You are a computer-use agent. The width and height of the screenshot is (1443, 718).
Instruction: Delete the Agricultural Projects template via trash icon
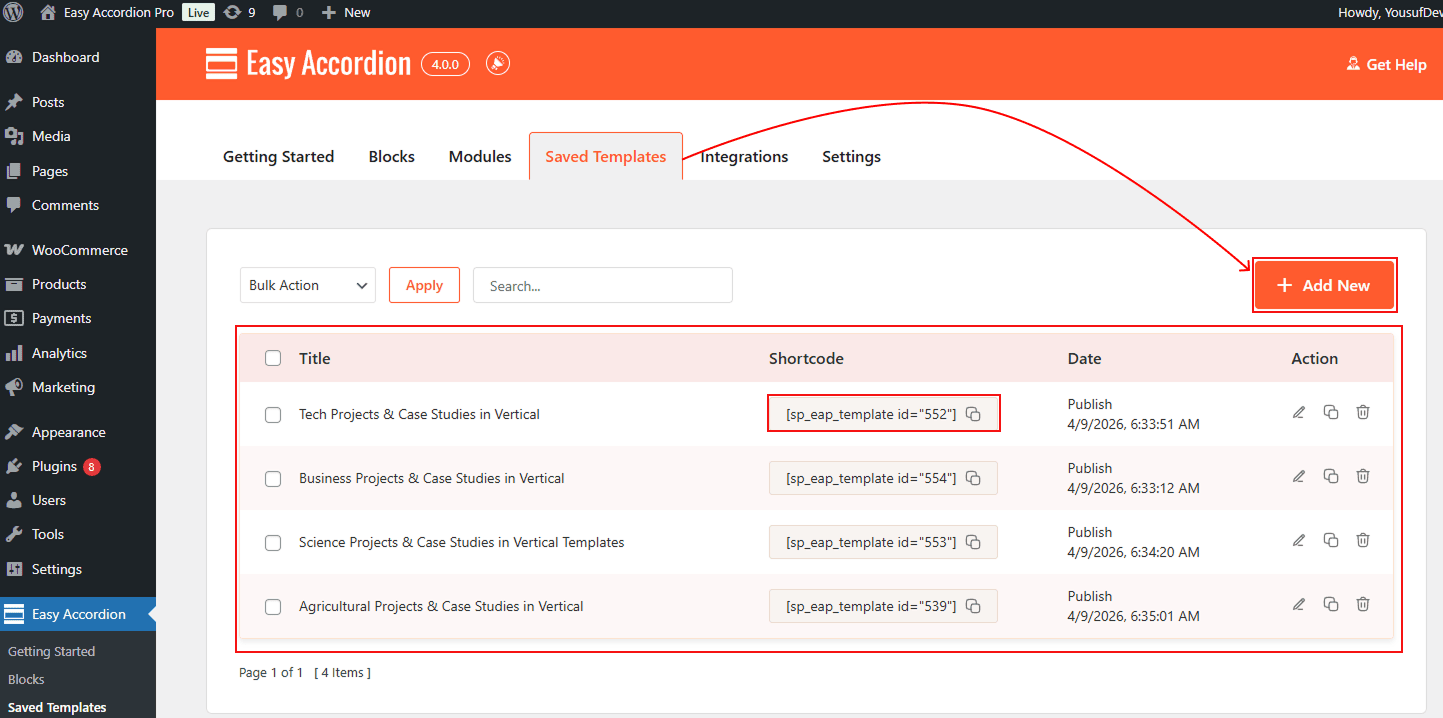(1363, 604)
